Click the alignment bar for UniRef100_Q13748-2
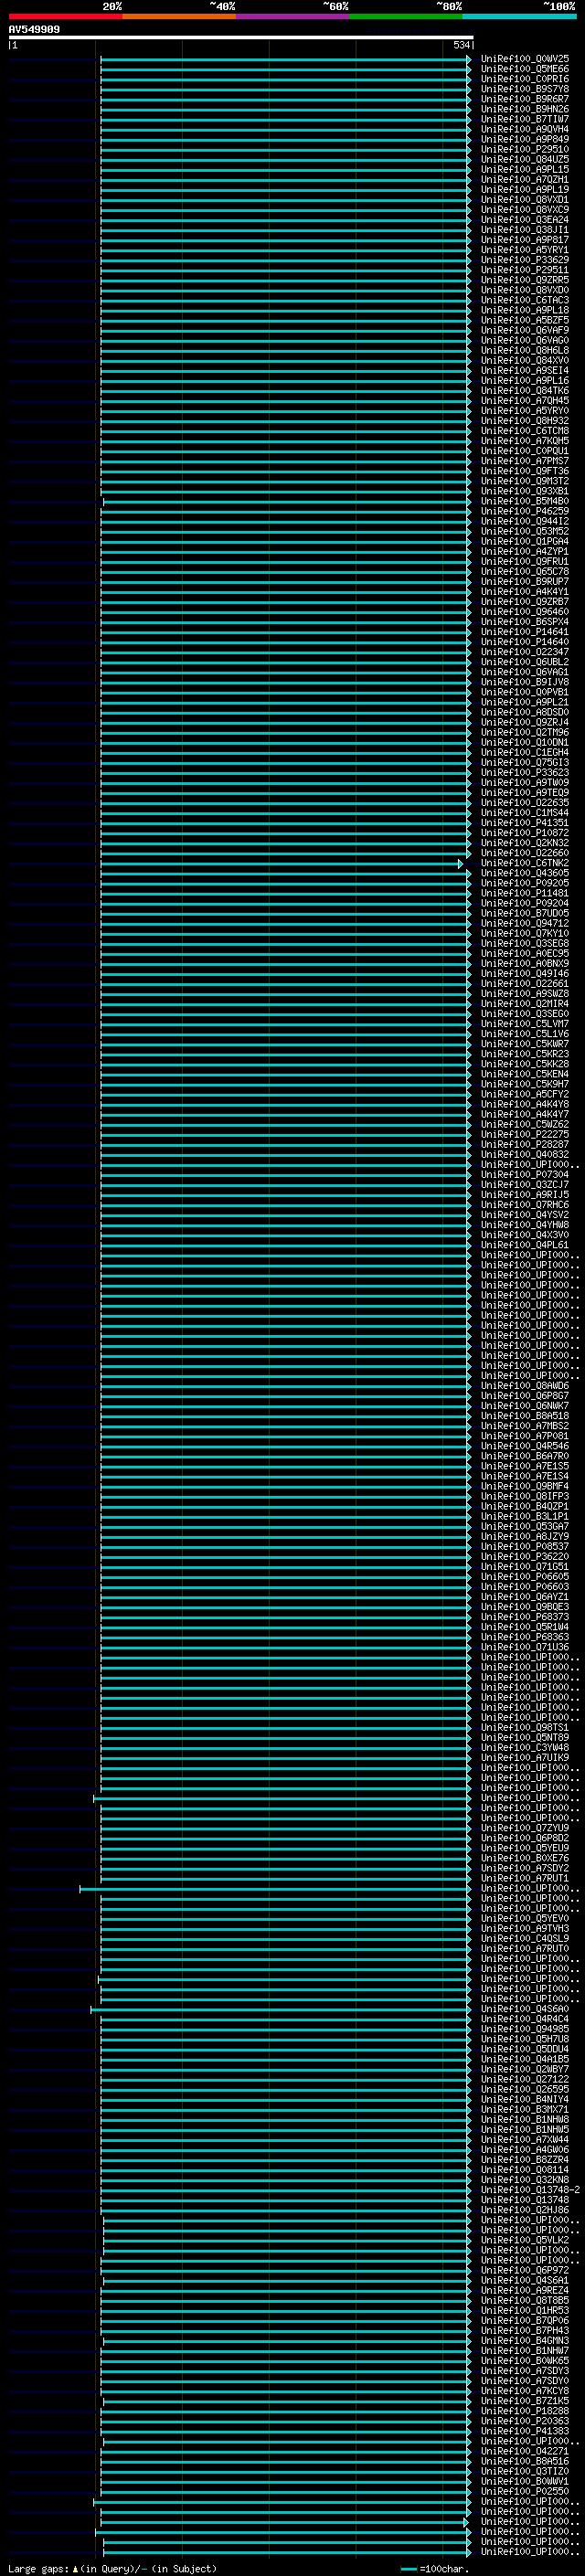Viewport: 585px width, 2576px height. click(x=285, y=2190)
